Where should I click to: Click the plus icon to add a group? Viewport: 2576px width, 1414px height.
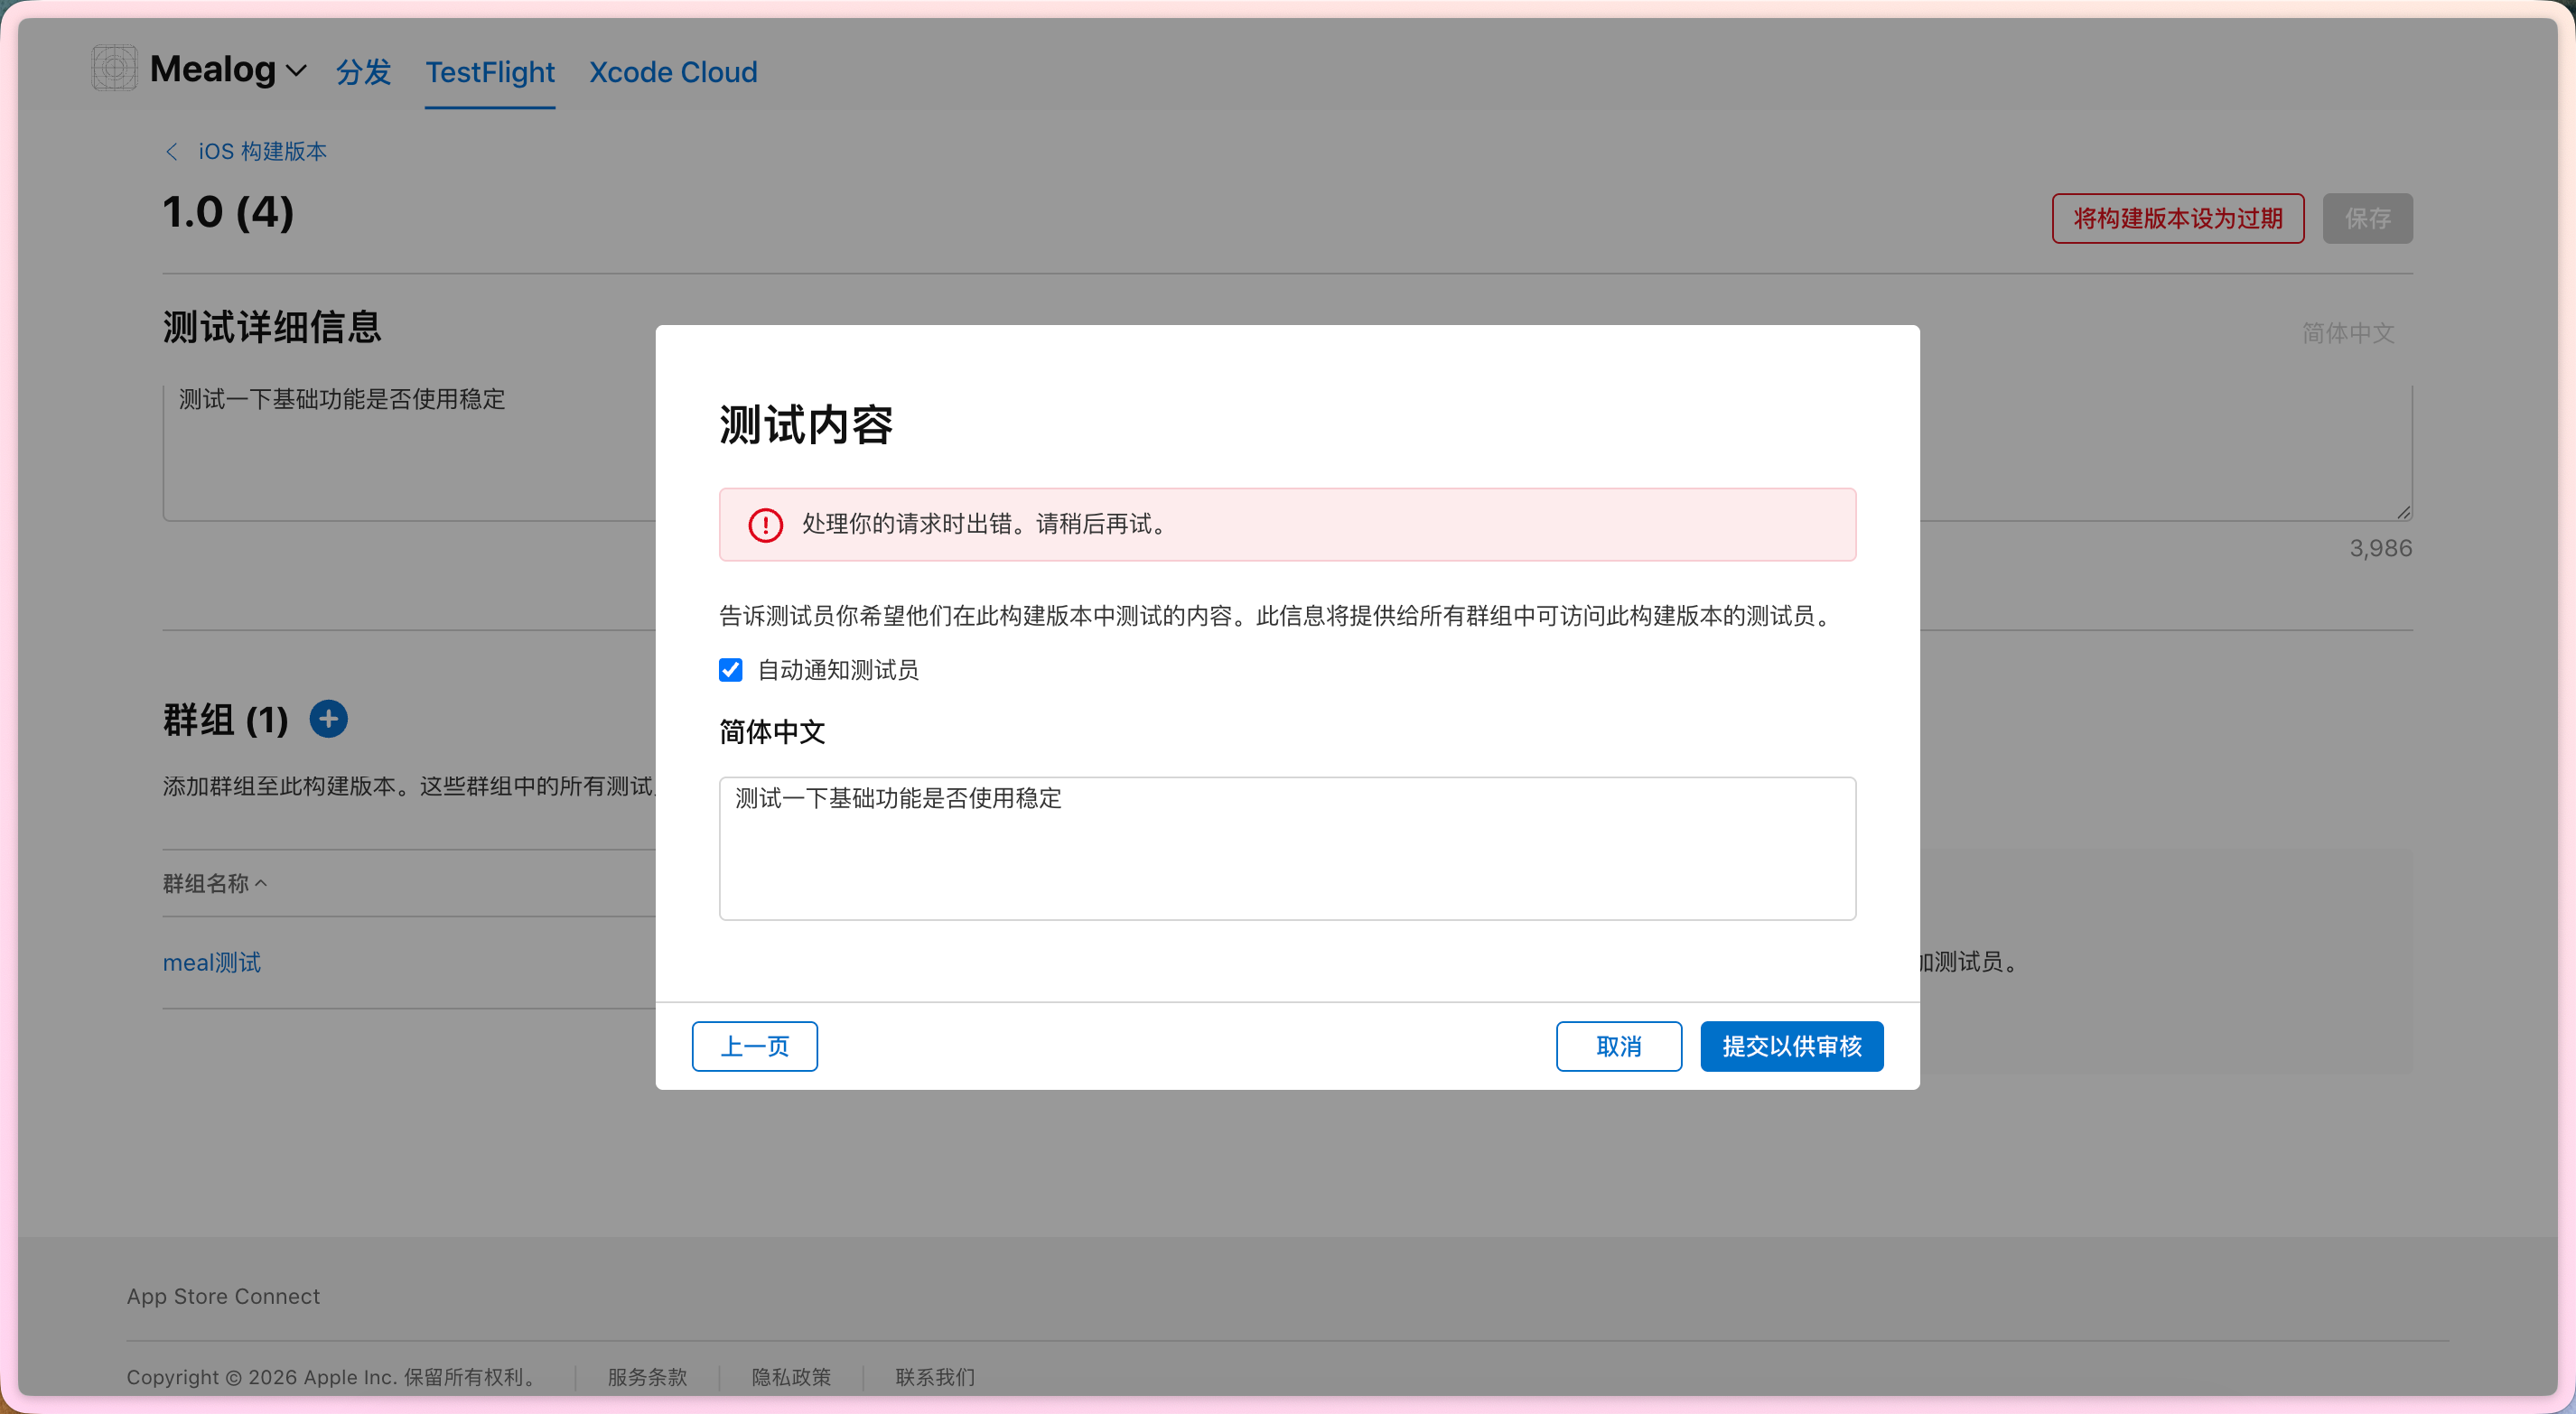click(328, 719)
